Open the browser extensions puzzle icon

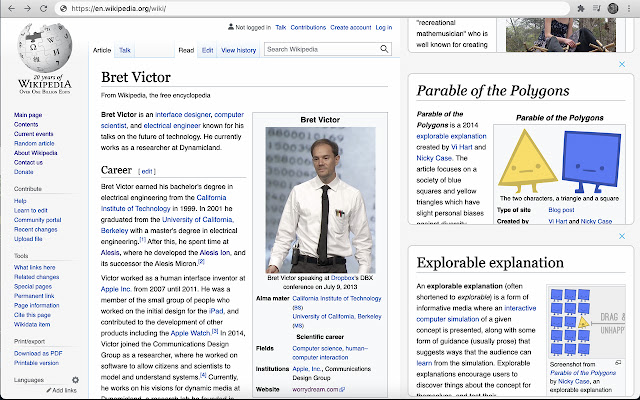click(x=583, y=8)
